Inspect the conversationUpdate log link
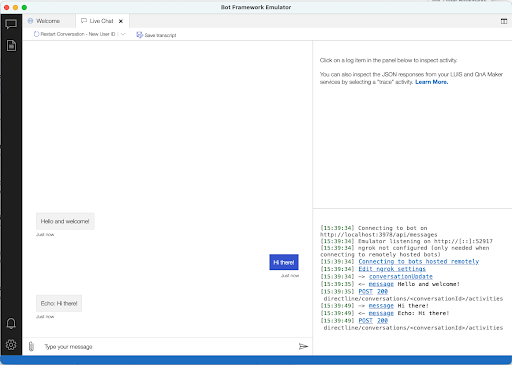 coord(401,277)
